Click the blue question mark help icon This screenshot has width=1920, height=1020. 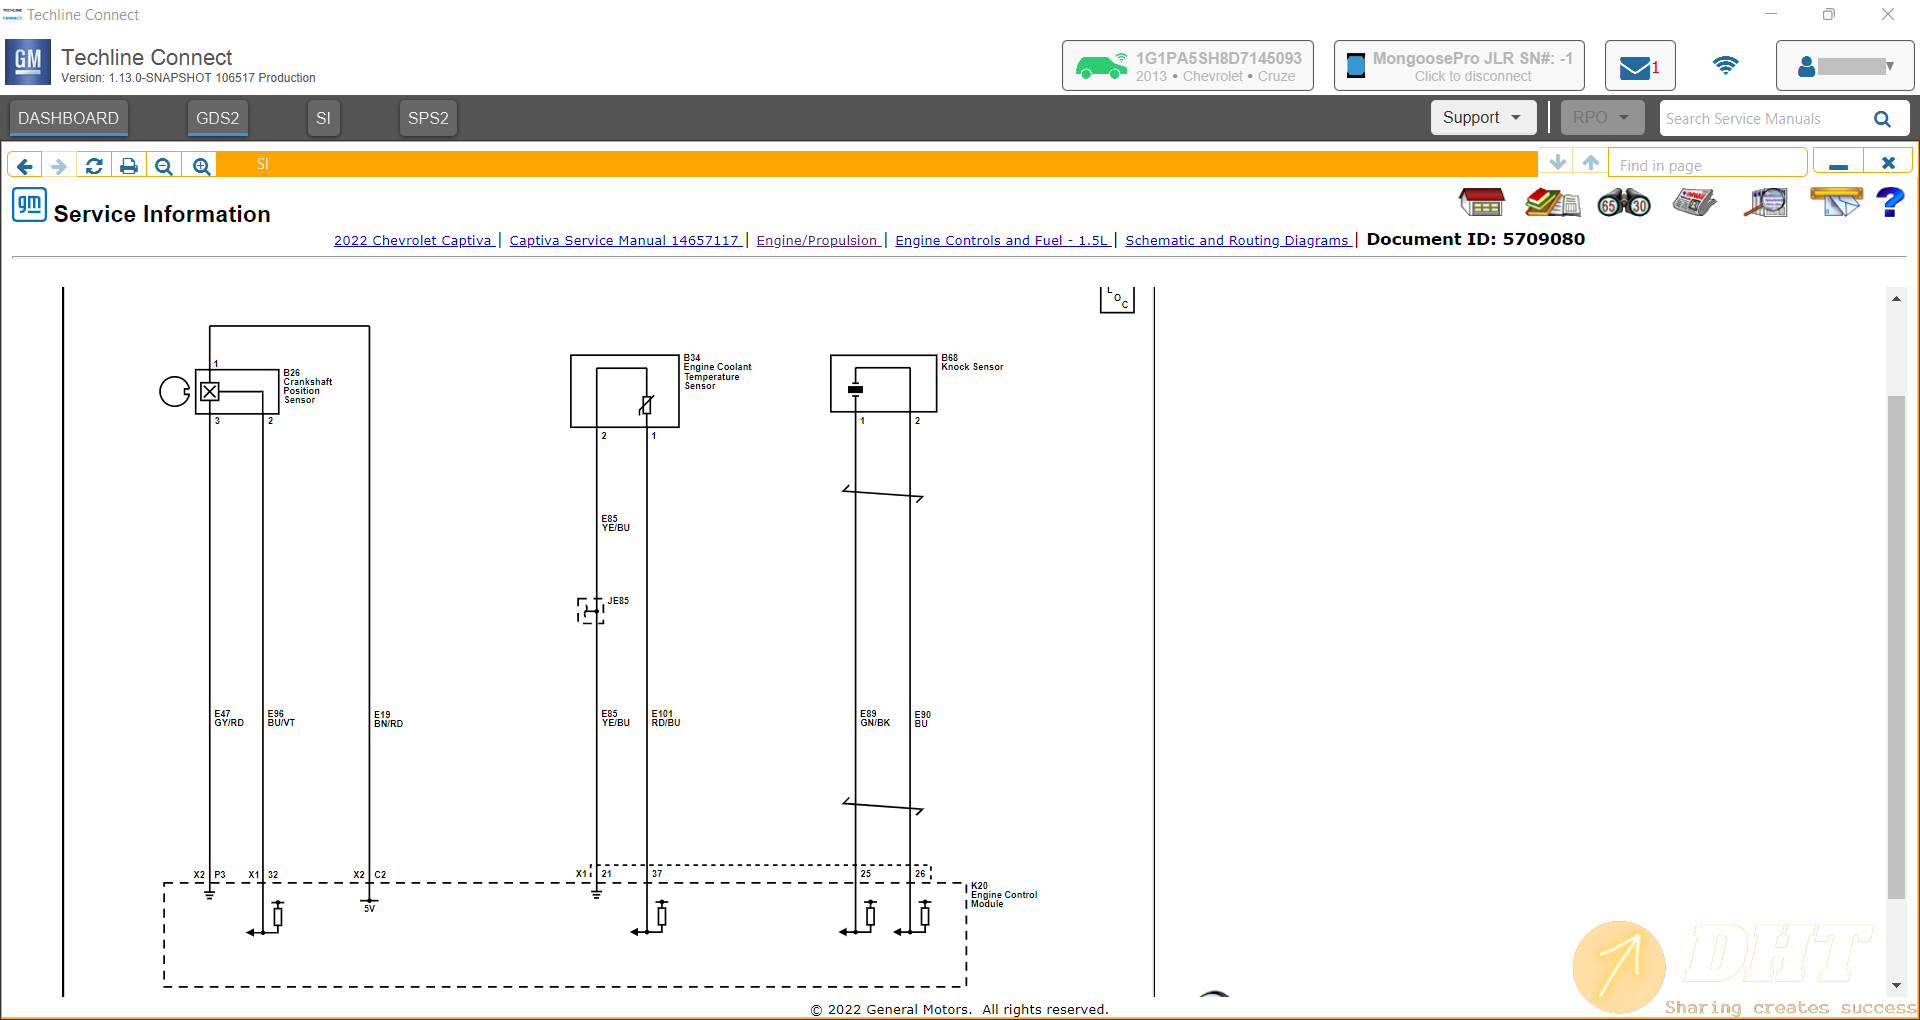pos(1889,203)
